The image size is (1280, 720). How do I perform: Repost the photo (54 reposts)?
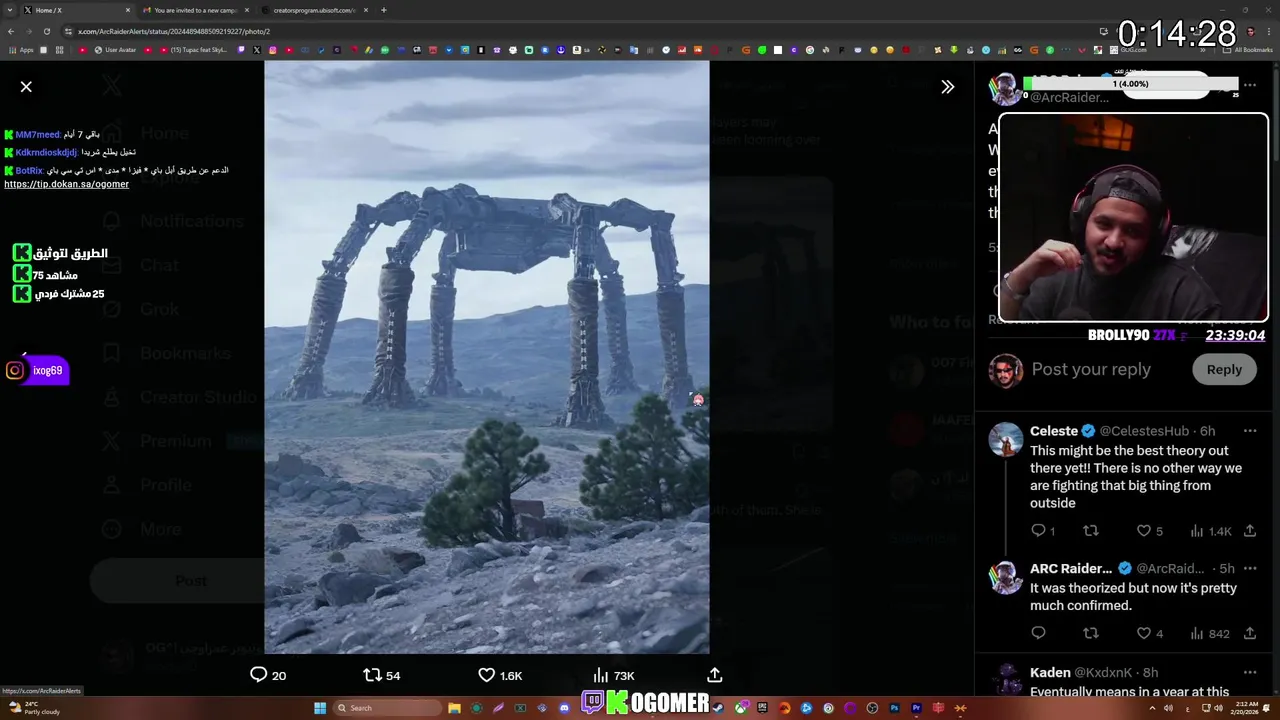[x=381, y=675]
